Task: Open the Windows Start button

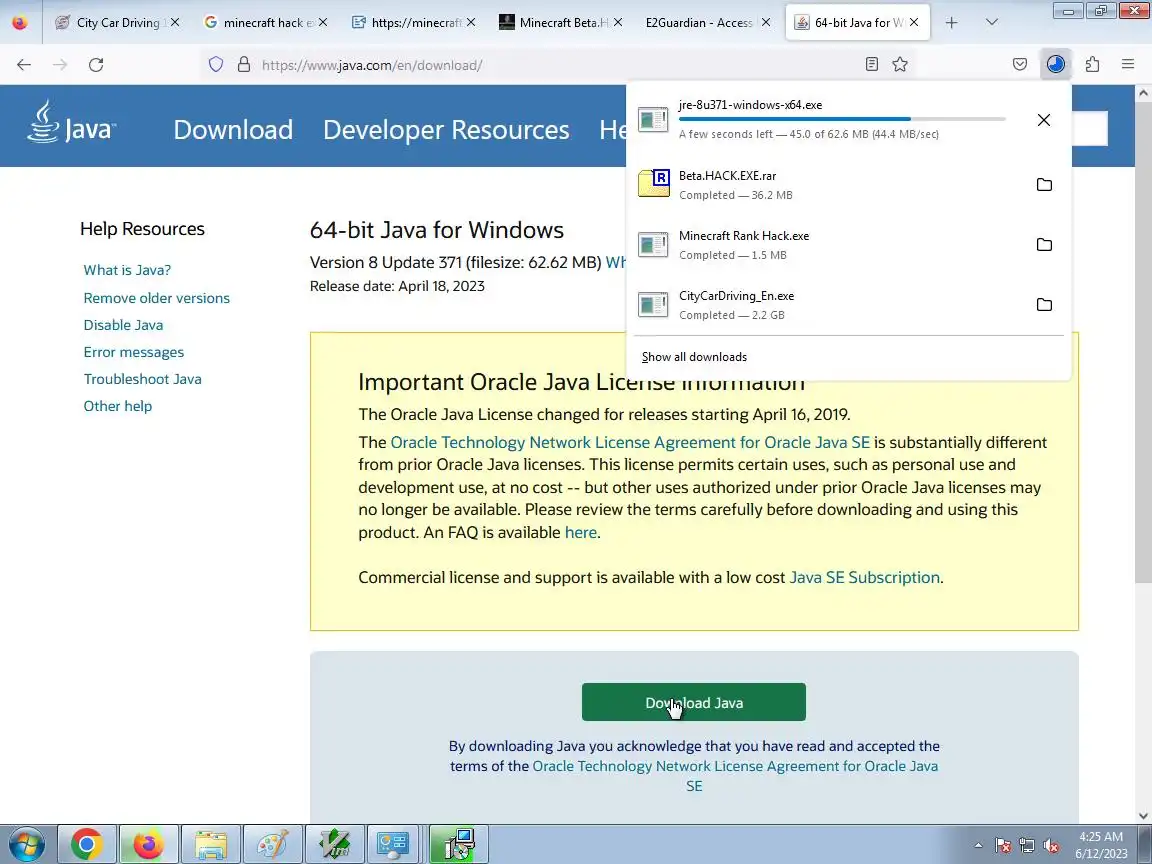Action: point(26,844)
